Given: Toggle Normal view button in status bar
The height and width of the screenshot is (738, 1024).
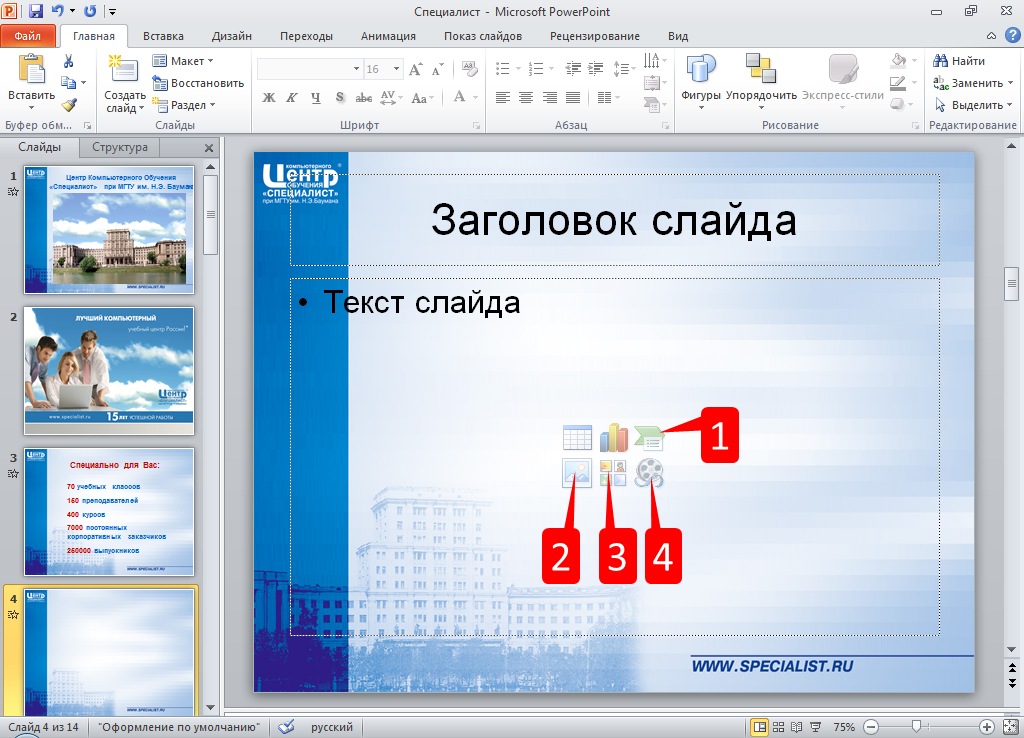Looking at the screenshot, I should pyautogui.click(x=760, y=727).
